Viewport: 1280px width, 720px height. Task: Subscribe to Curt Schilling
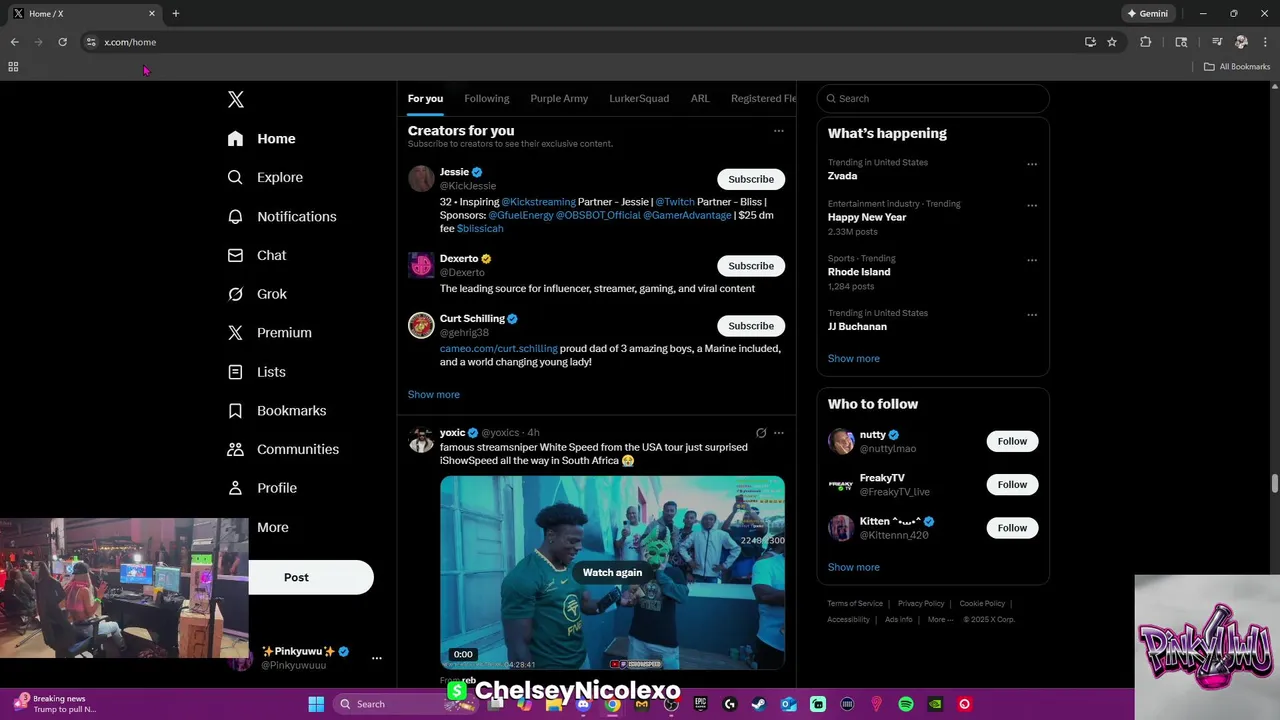pos(751,326)
